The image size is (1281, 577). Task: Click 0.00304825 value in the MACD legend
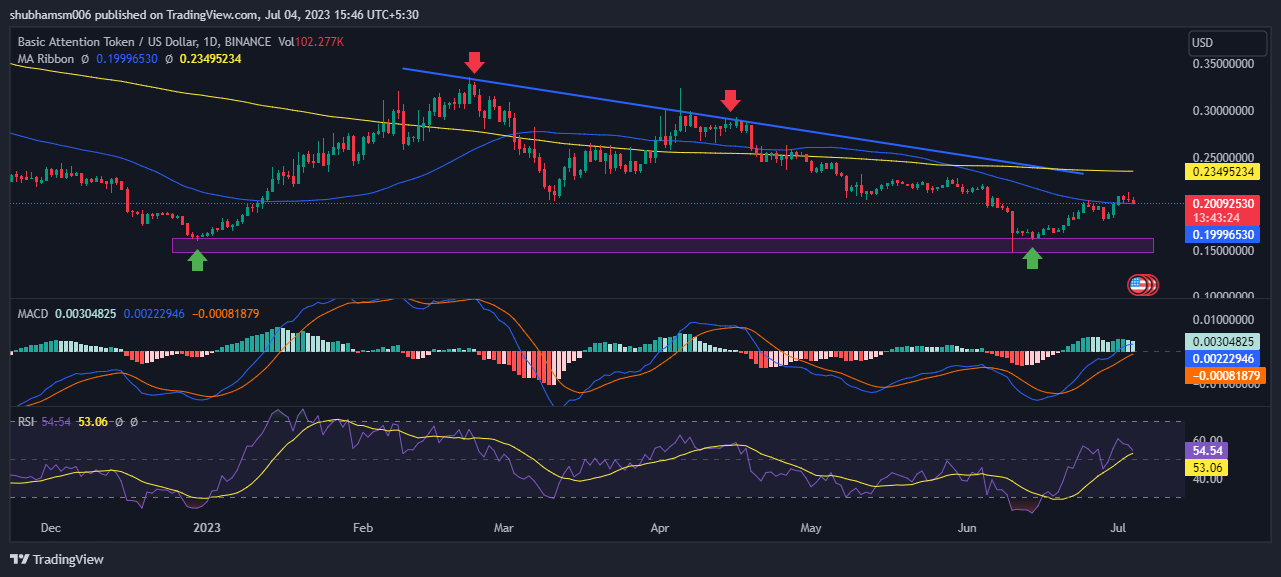point(86,314)
